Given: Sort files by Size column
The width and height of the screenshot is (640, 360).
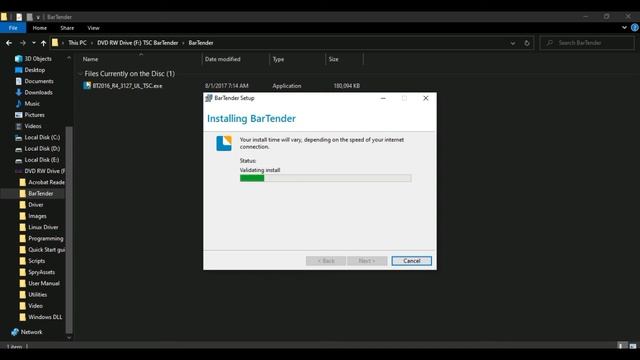Looking at the screenshot, I should (x=333, y=59).
